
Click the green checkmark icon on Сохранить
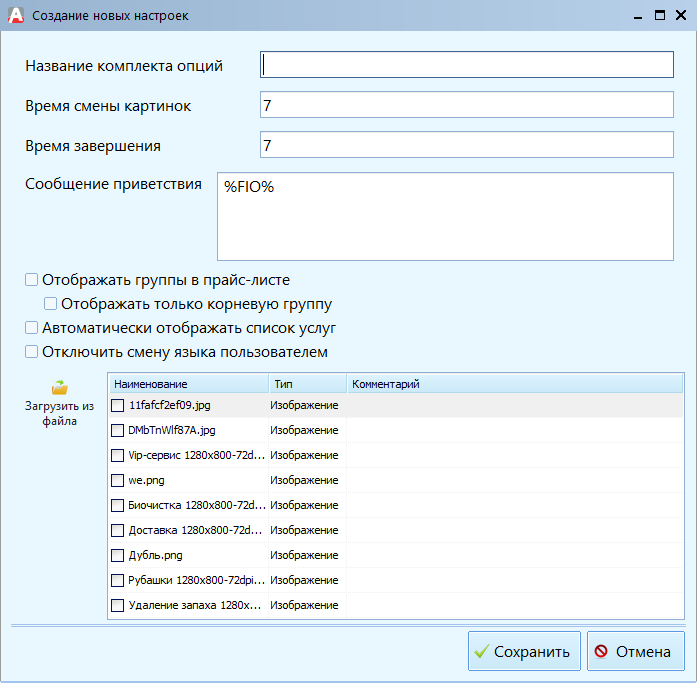coord(481,652)
